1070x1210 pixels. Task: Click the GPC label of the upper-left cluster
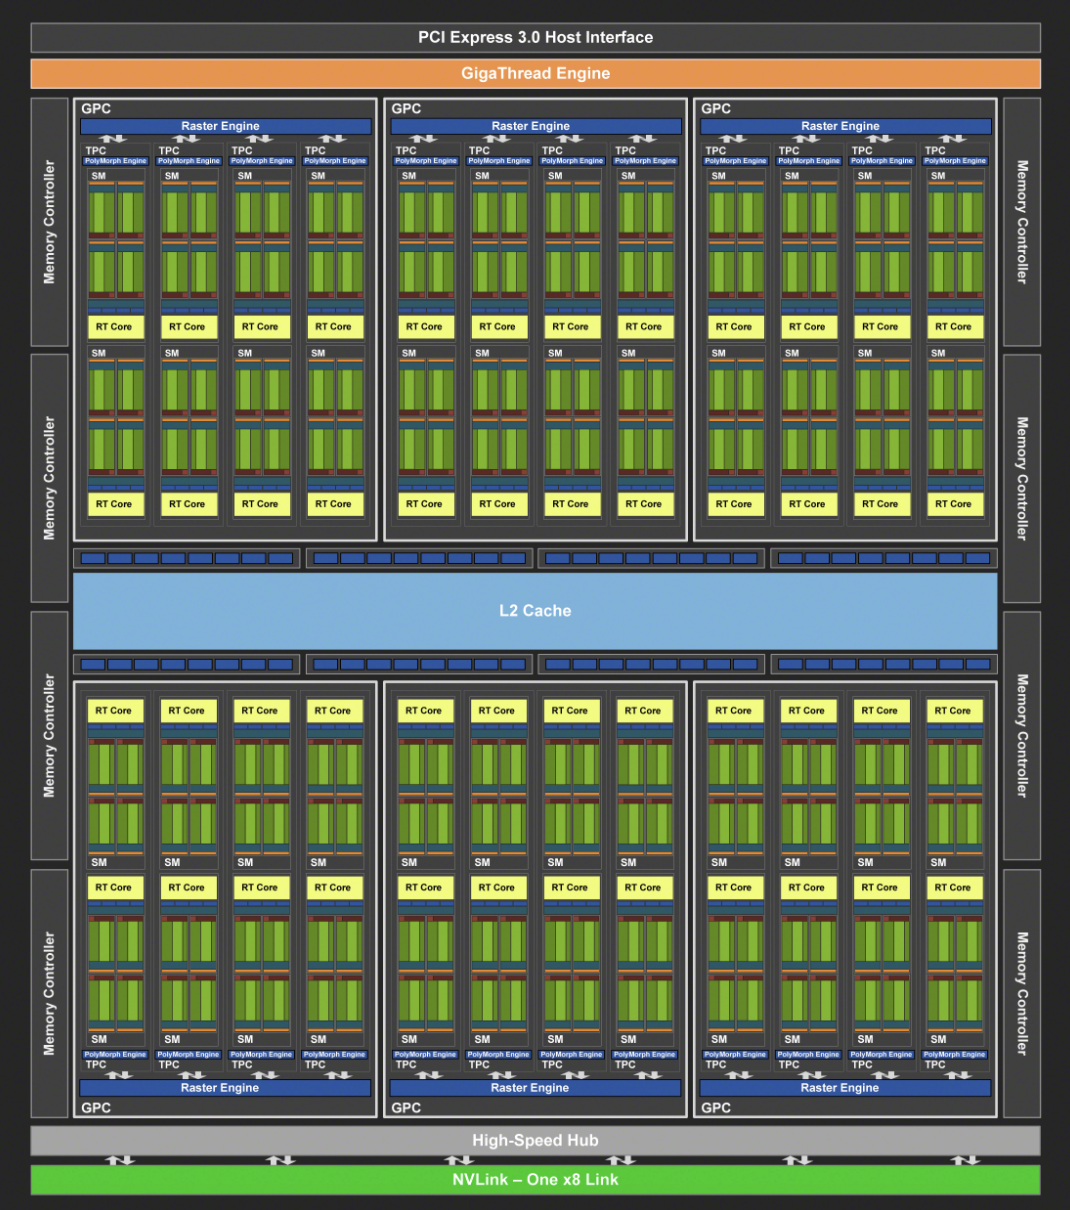tap(96, 108)
